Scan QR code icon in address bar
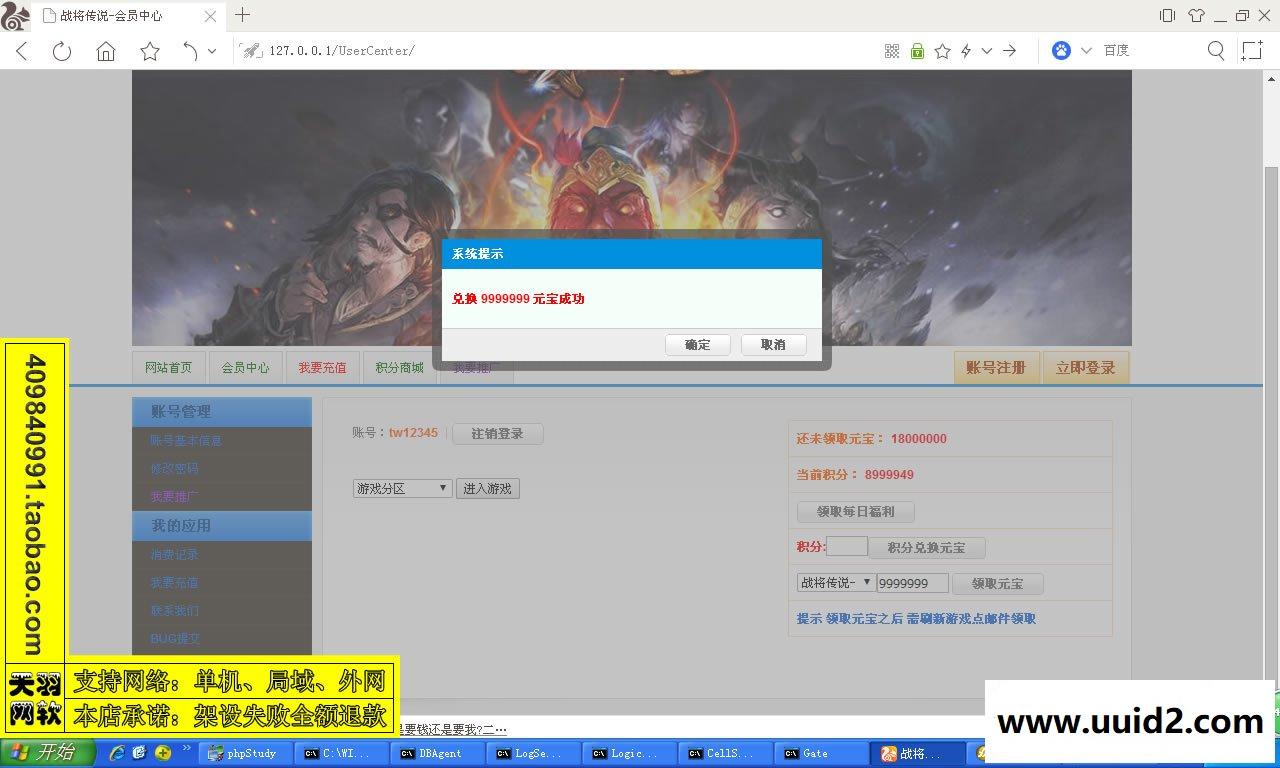 (892, 51)
